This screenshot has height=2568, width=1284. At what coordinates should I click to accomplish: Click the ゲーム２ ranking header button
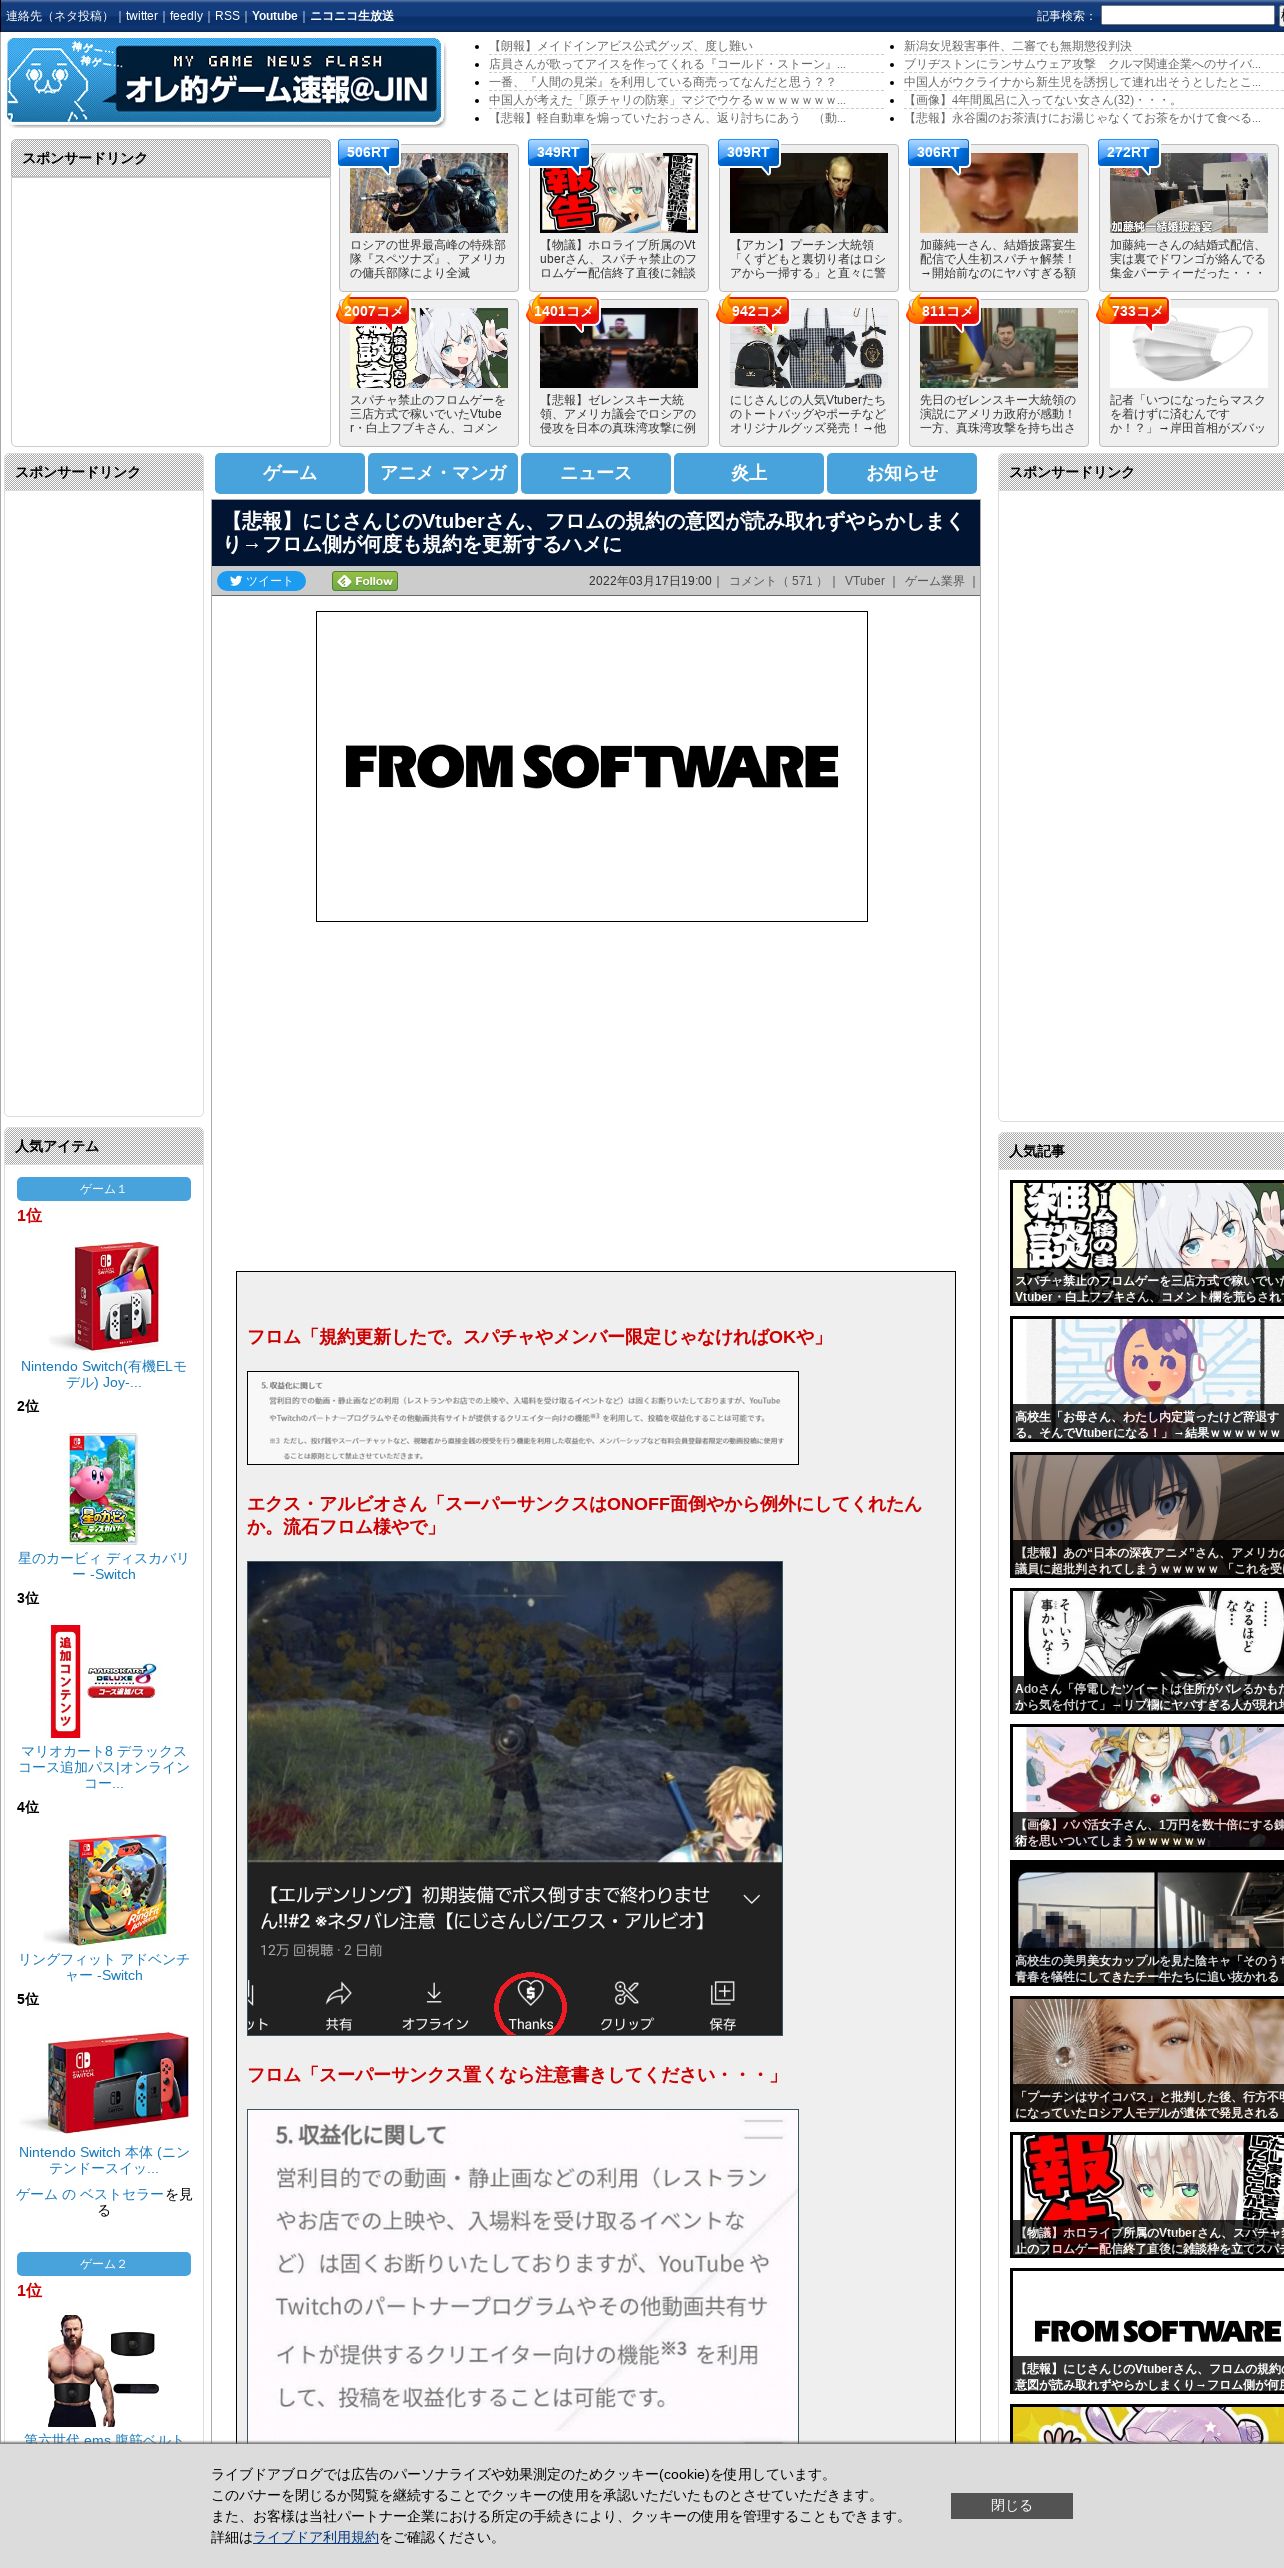103,2264
